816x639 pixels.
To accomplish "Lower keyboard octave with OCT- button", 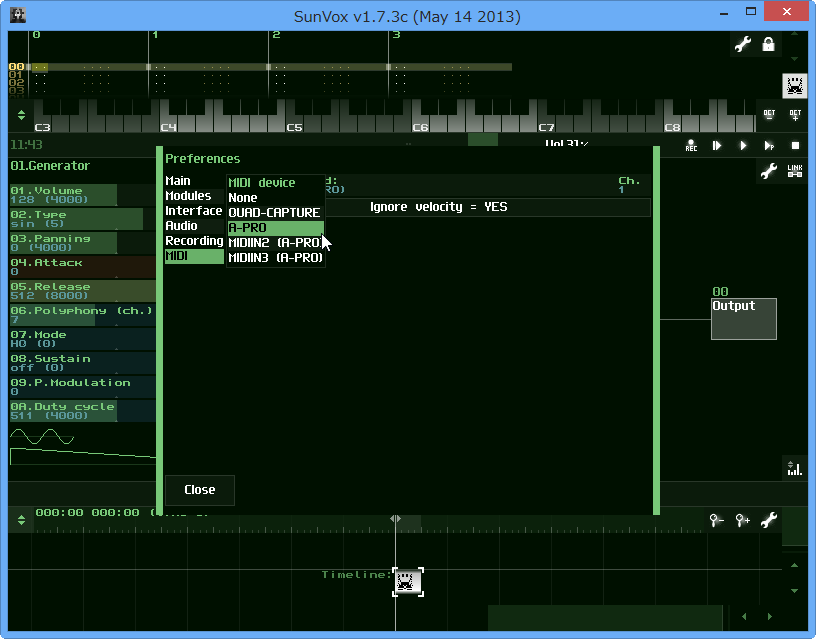I will 769,115.
